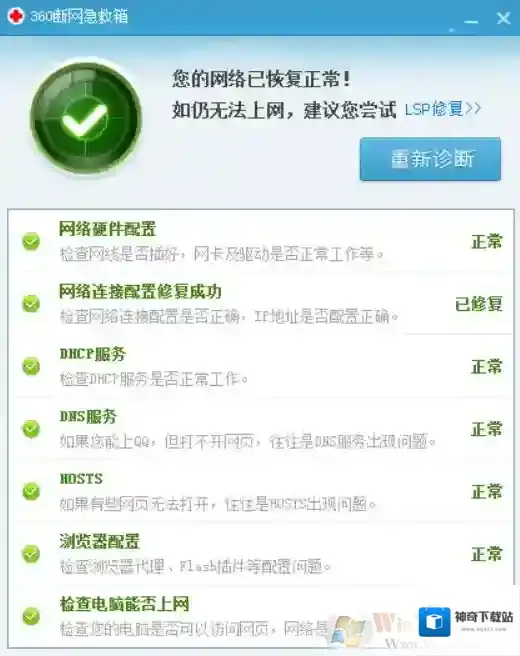This screenshot has width=520, height=656.
Task: Click the green check icon beside DHCP服务
Action: coord(31,366)
